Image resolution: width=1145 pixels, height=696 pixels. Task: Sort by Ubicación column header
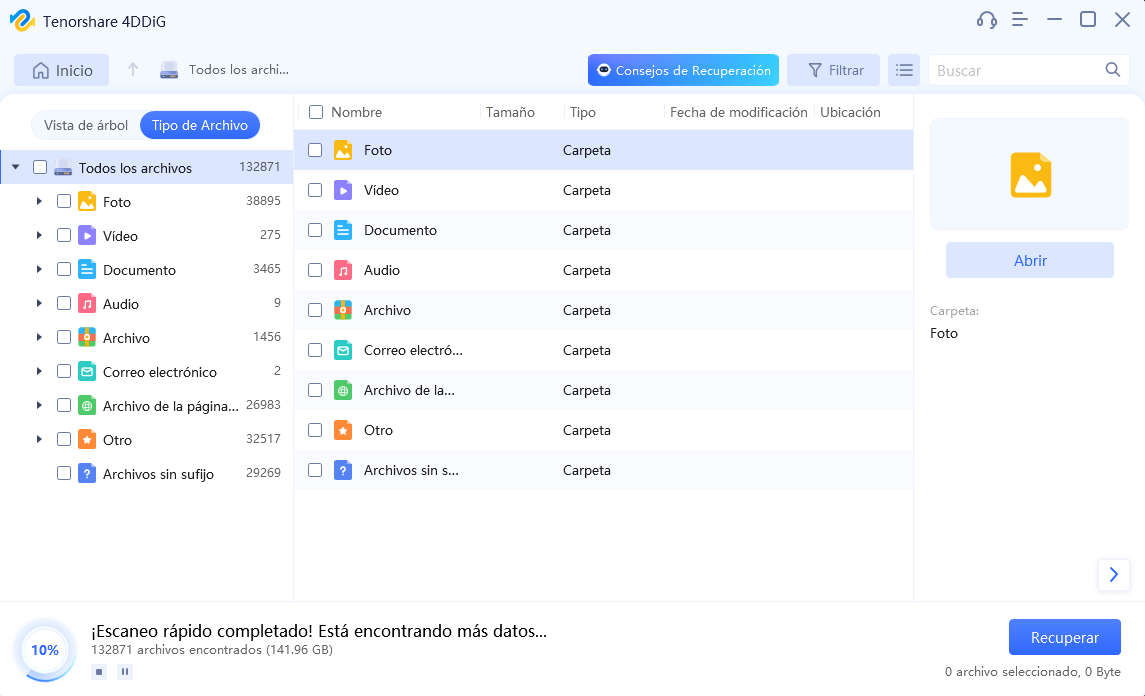click(850, 112)
